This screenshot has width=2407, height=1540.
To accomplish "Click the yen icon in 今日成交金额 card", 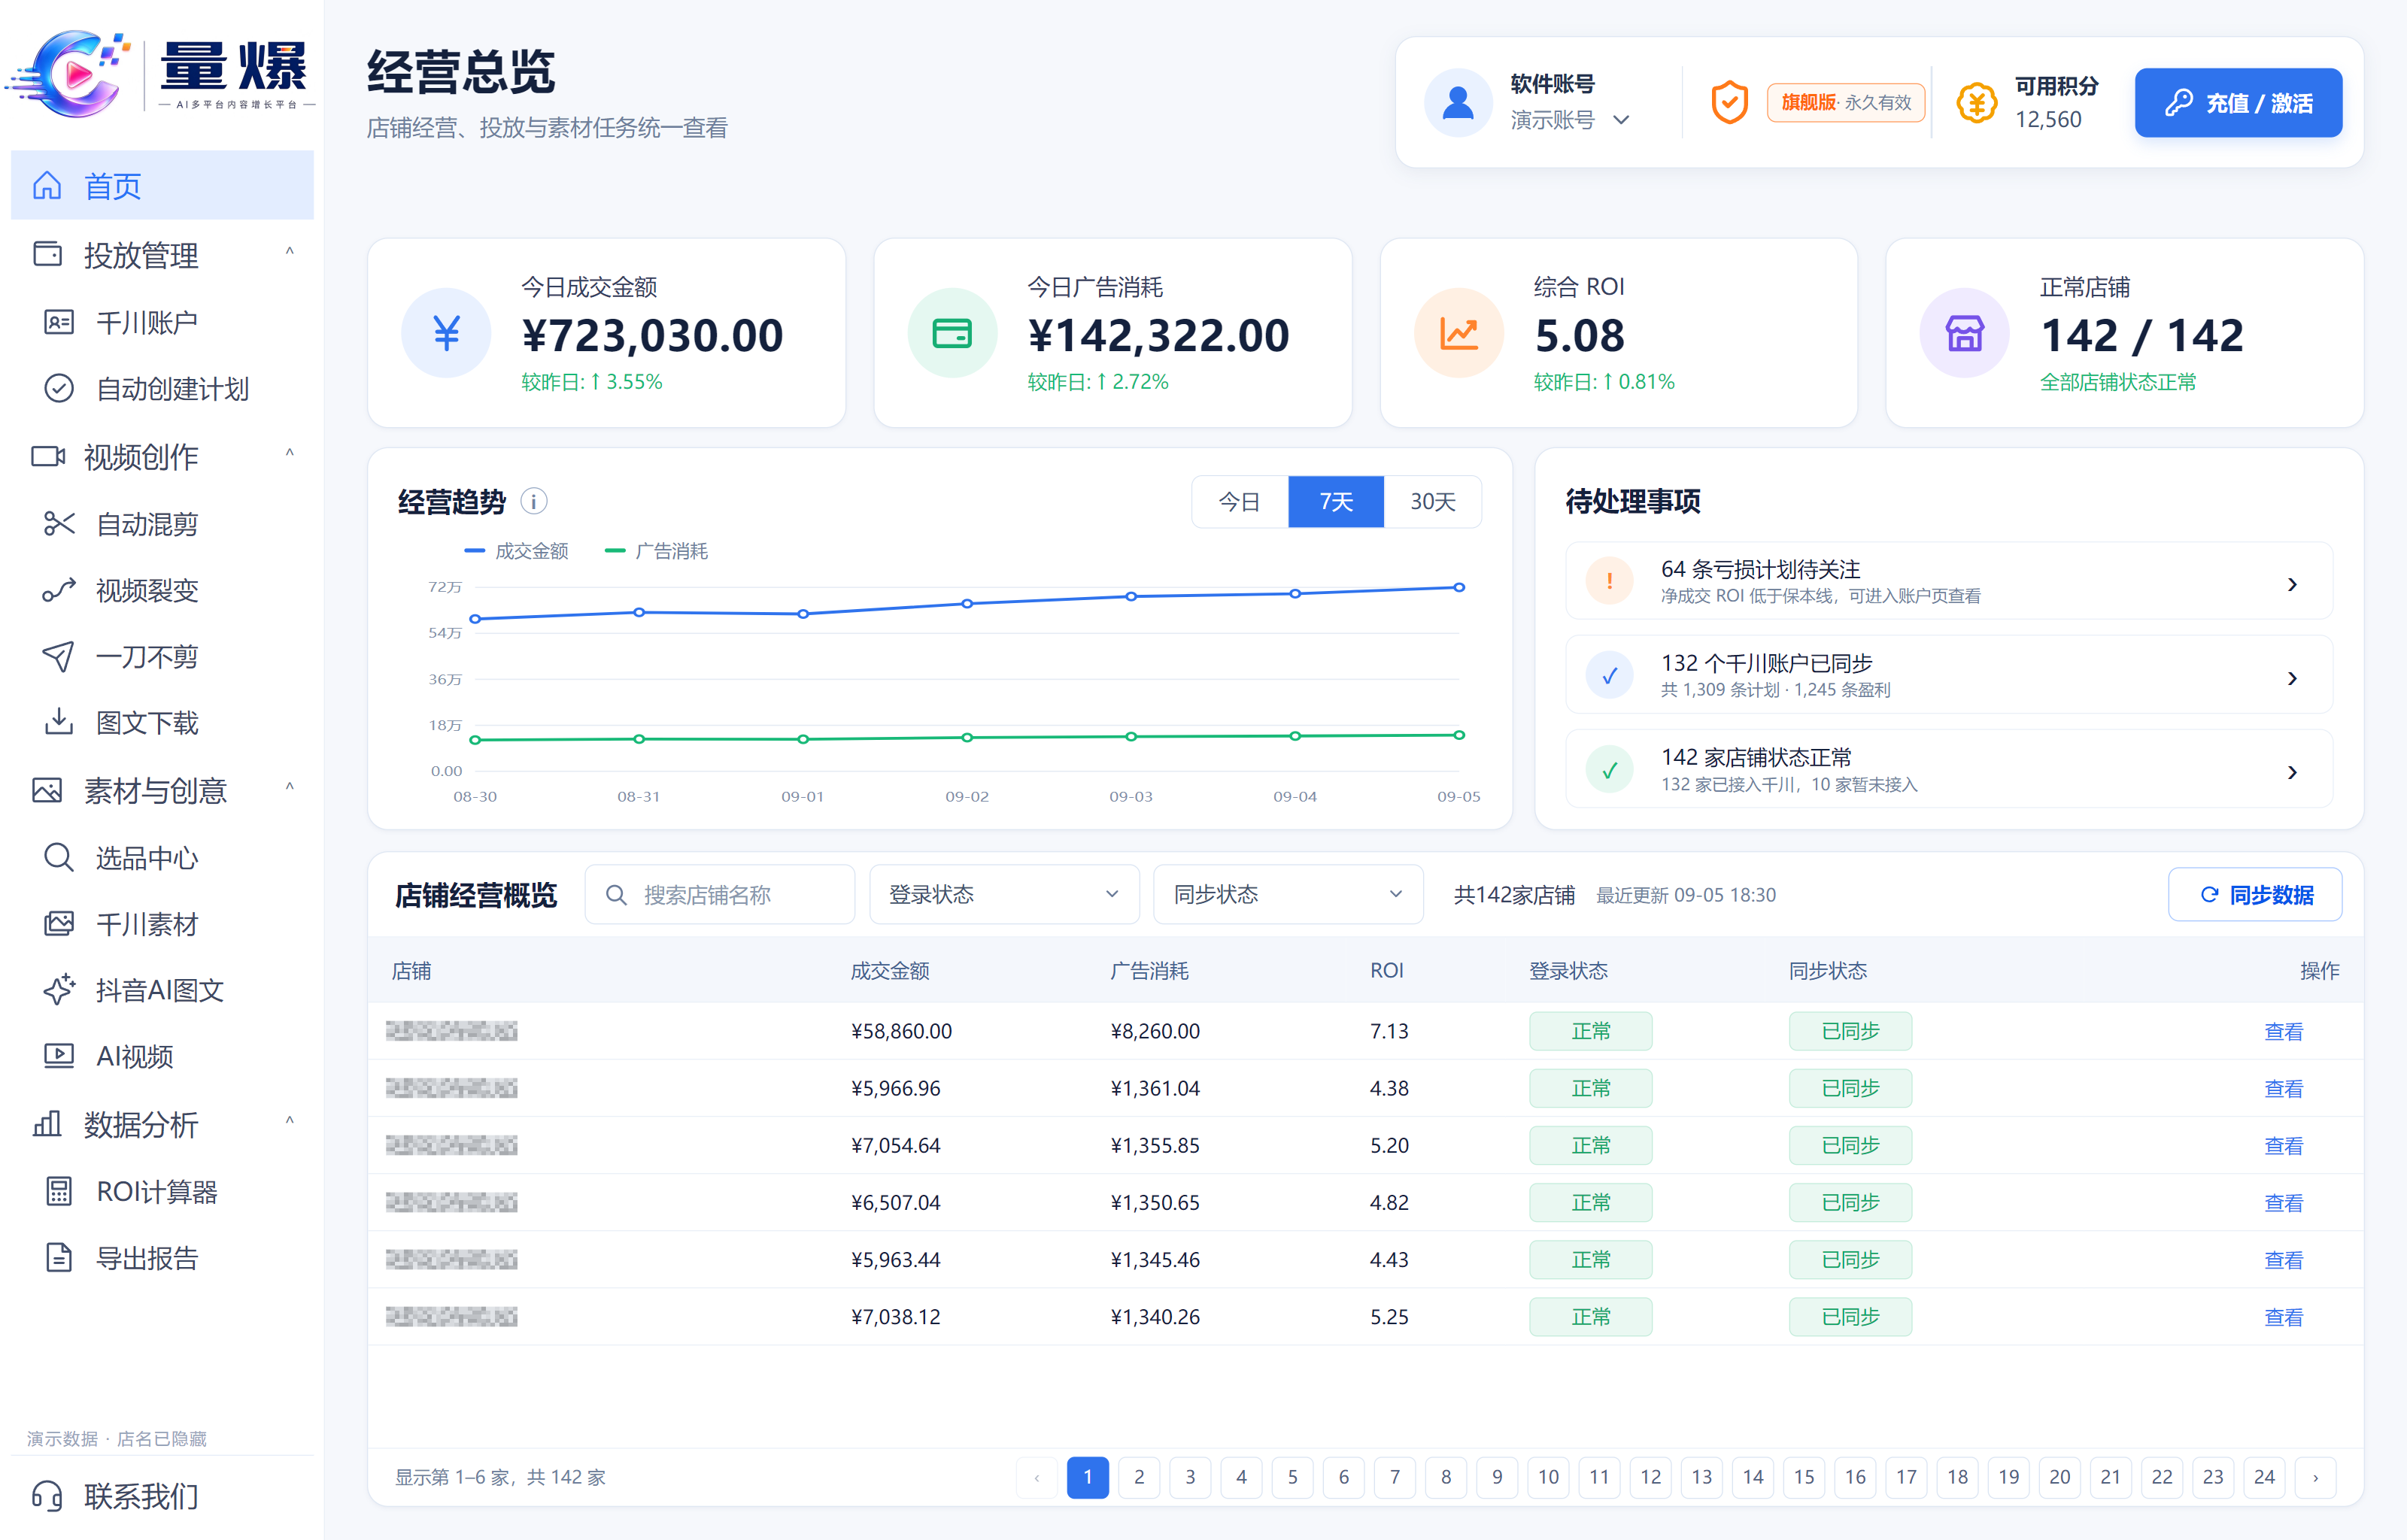I will (x=446, y=333).
